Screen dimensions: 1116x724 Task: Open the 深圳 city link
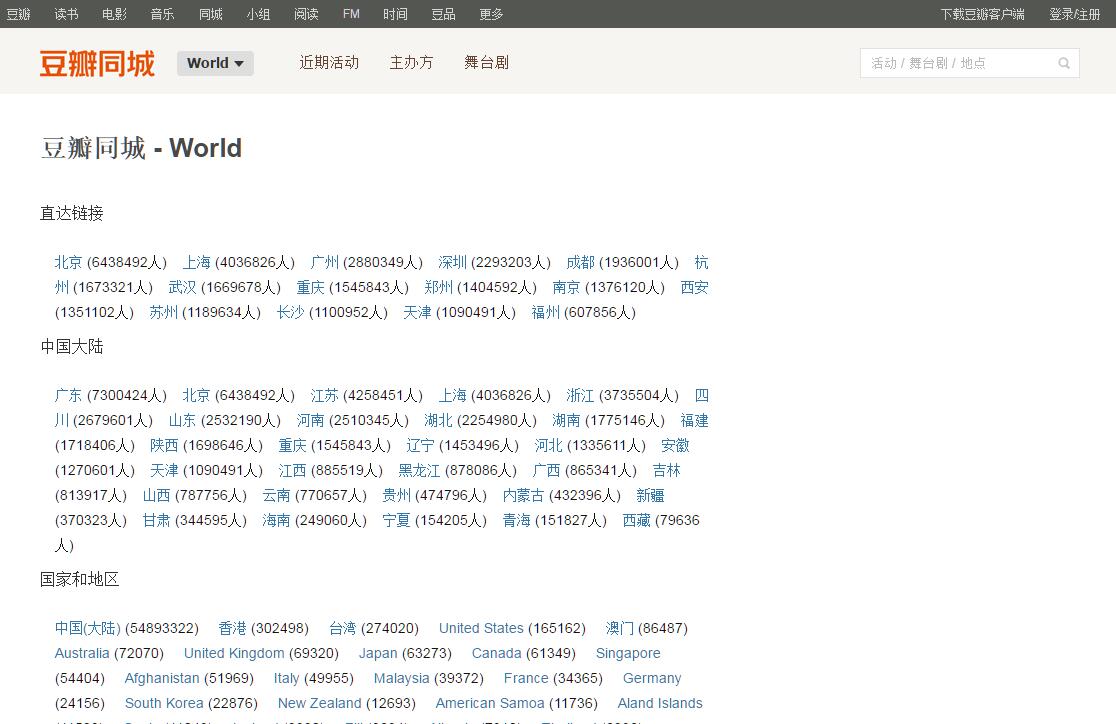452,262
